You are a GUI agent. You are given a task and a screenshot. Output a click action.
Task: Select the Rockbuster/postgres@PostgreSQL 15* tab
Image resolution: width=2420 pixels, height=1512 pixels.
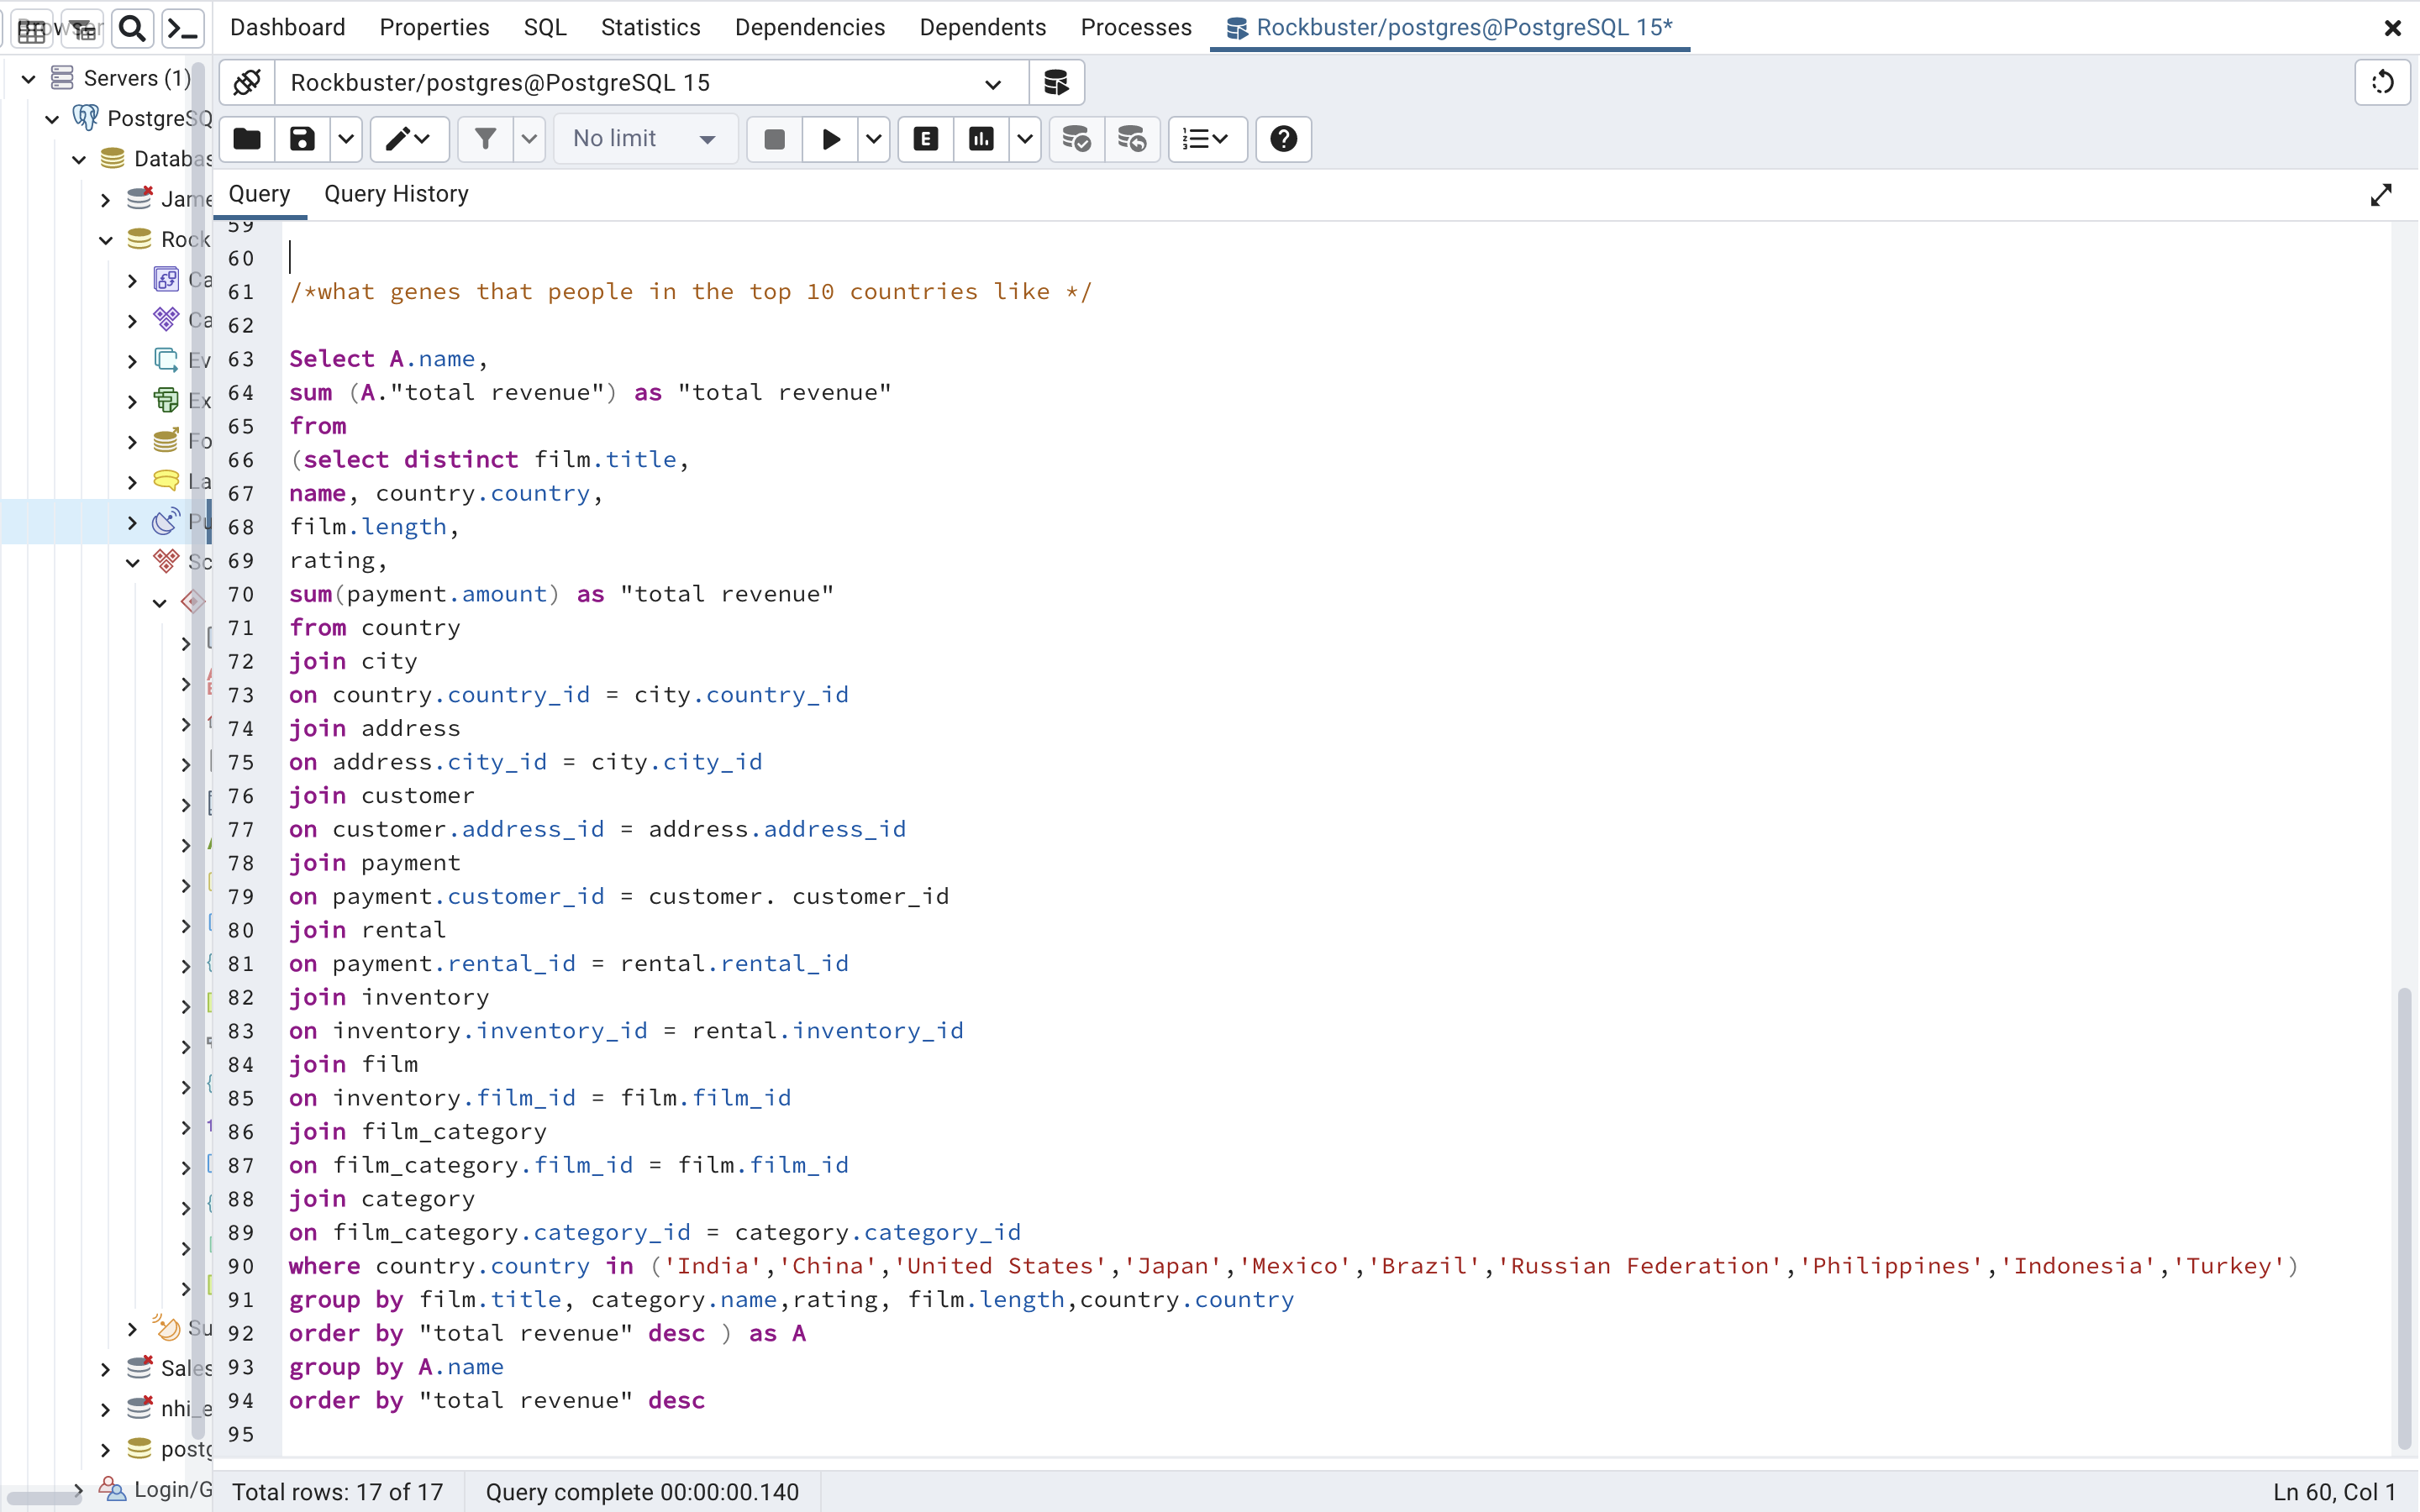(1450, 27)
